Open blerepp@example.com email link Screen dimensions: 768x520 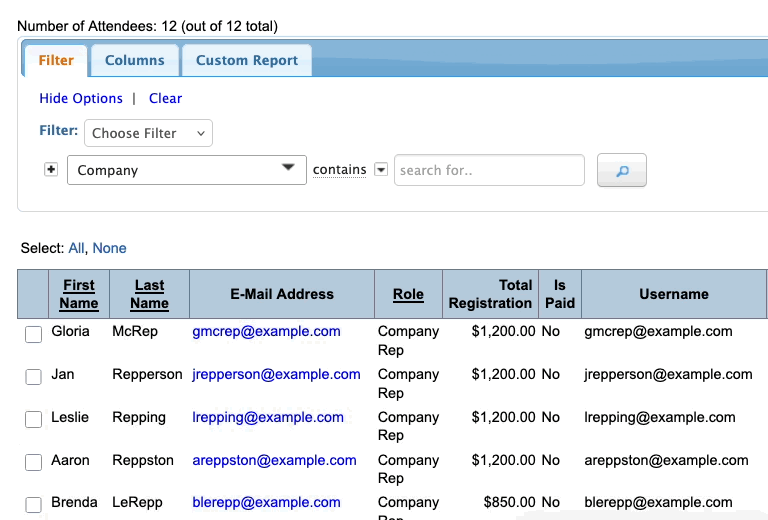click(266, 502)
